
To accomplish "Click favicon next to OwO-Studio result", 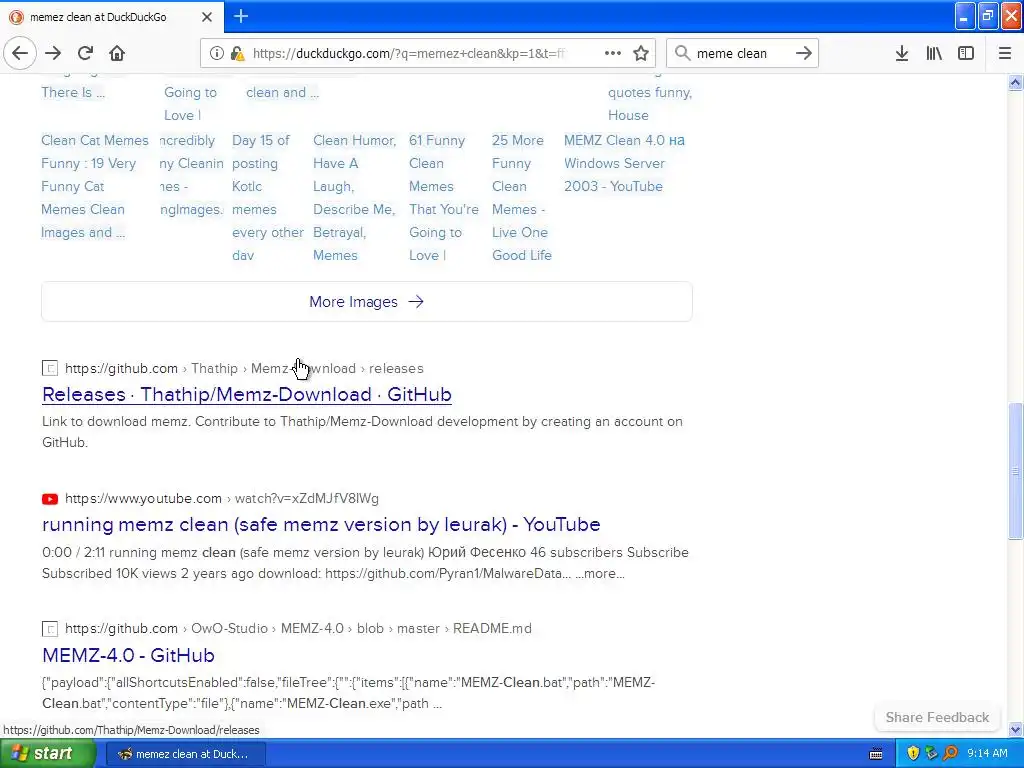I will (50, 629).
